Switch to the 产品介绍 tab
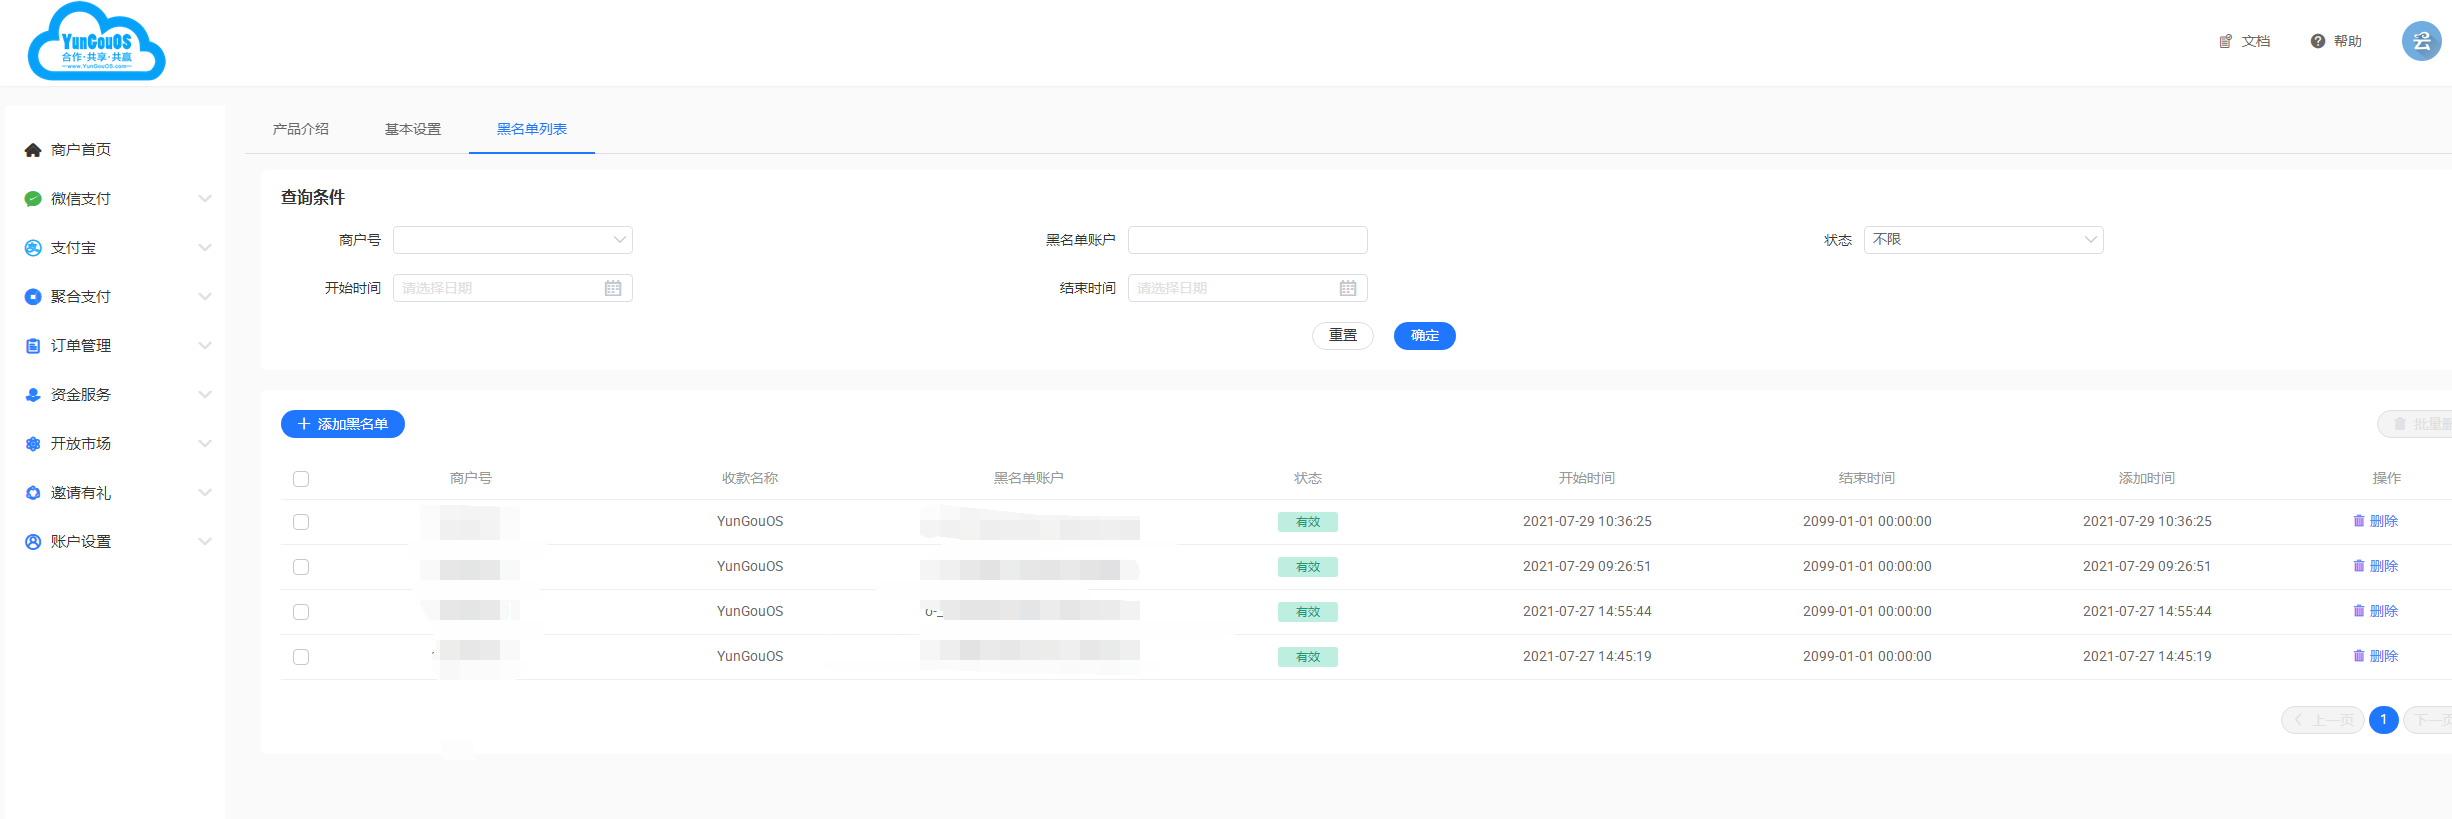Image resolution: width=2452 pixels, height=819 pixels. pyautogui.click(x=301, y=129)
